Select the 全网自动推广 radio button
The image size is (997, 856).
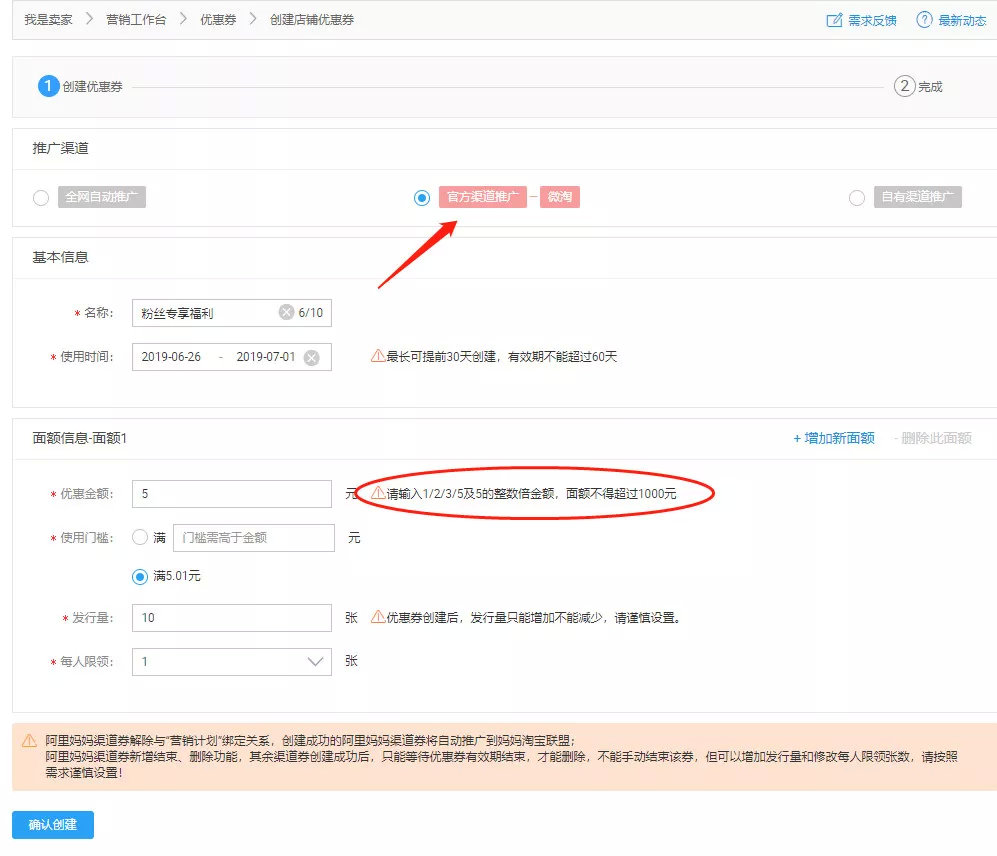pyautogui.click(x=40, y=197)
